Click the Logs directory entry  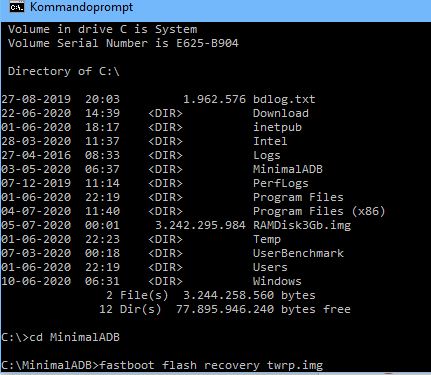click(267, 155)
